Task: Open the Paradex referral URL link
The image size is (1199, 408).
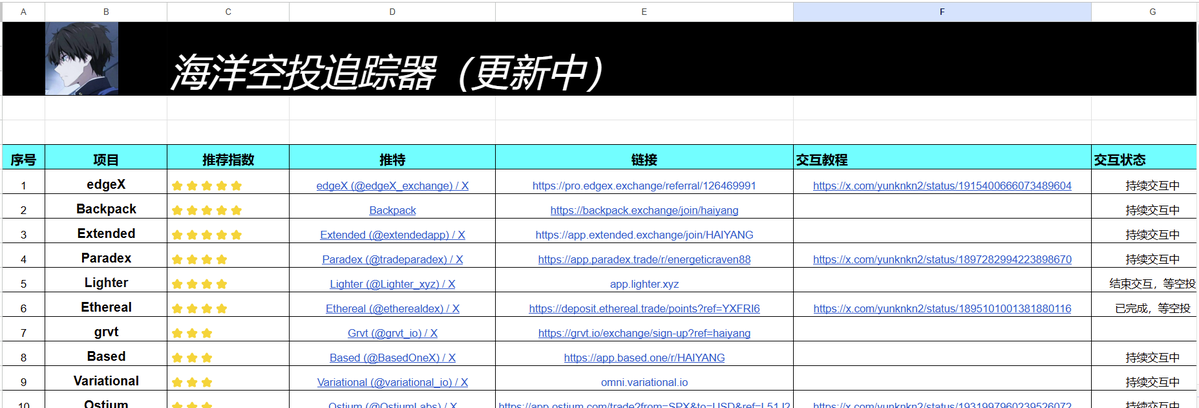Action: [644, 260]
